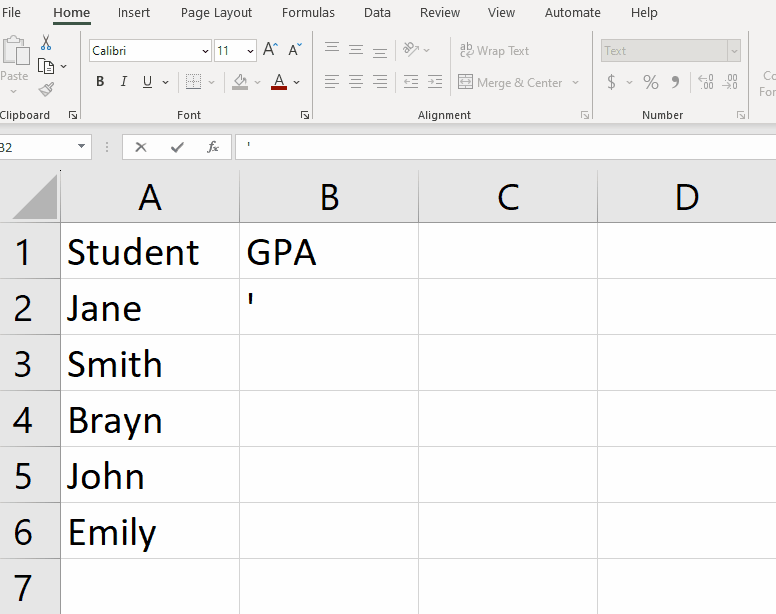Apply the red font color
The height and width of the screenshot is (614, 776).
click(279, 82)
